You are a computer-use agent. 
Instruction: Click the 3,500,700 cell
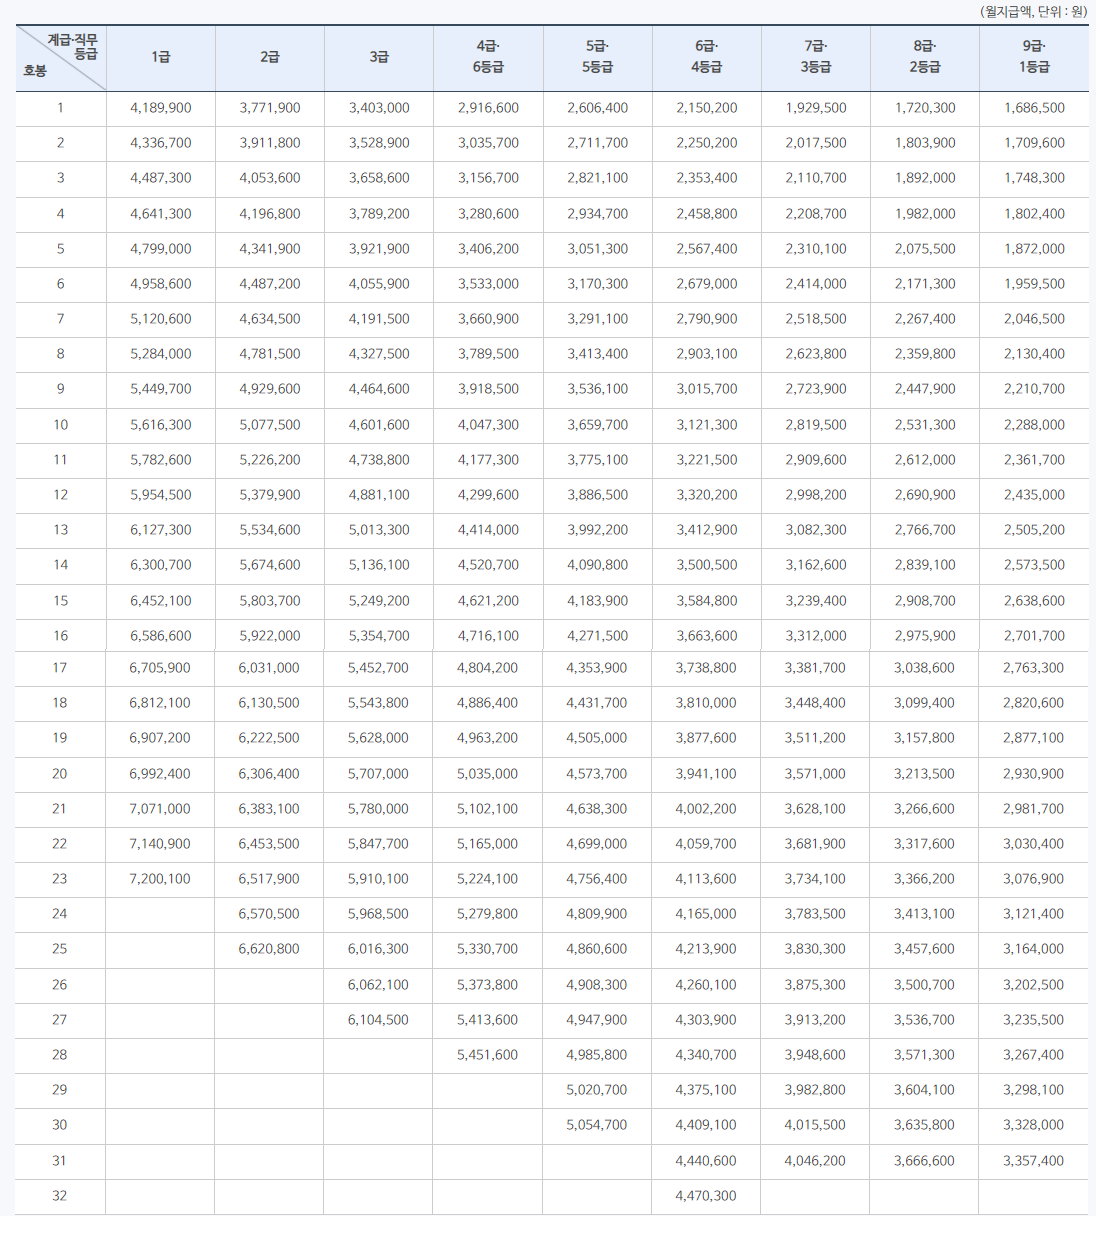[x=924, y=985]
